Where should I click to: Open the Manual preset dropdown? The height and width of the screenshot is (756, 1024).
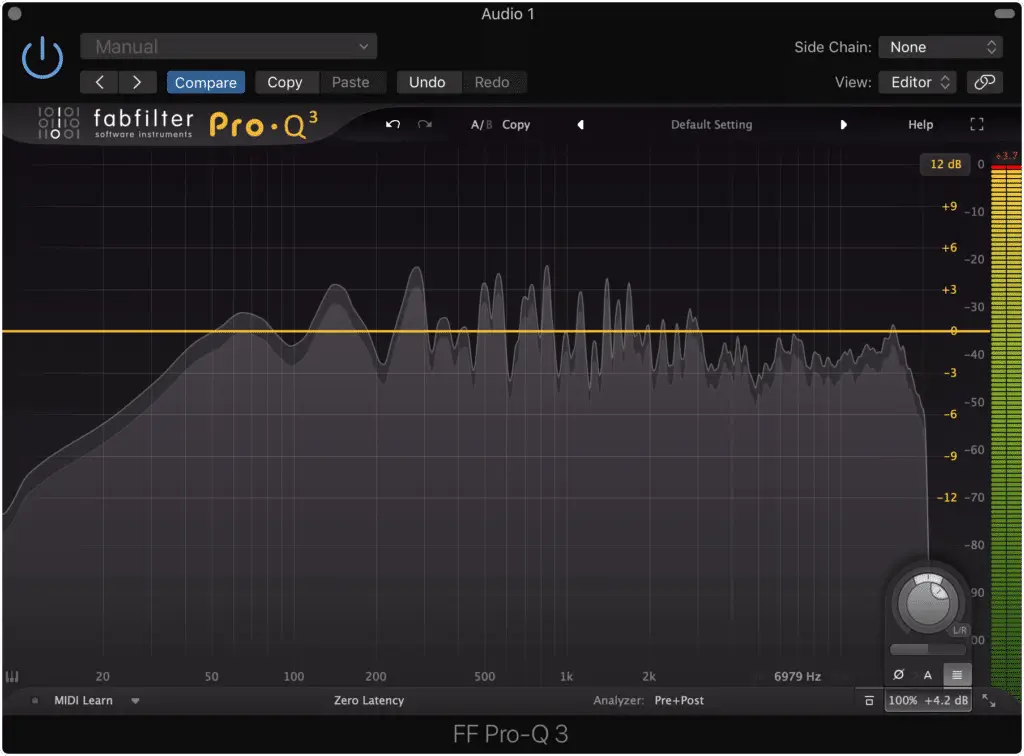[229, 46]
